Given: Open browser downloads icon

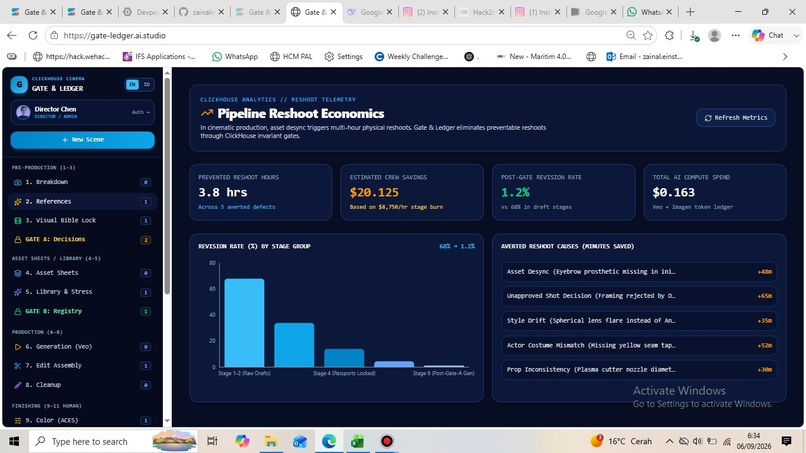Looking at the screenshot, I should 693,35.
